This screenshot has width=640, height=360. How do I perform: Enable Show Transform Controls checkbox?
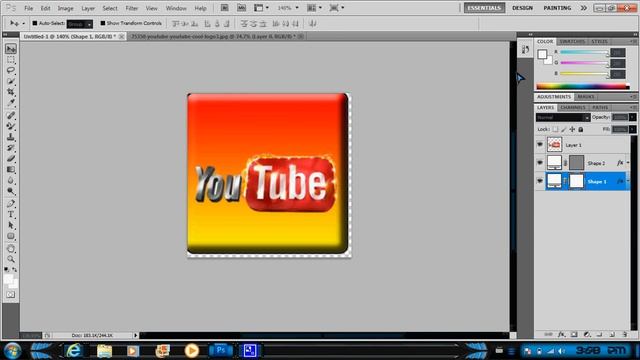[x=103, y=23]
